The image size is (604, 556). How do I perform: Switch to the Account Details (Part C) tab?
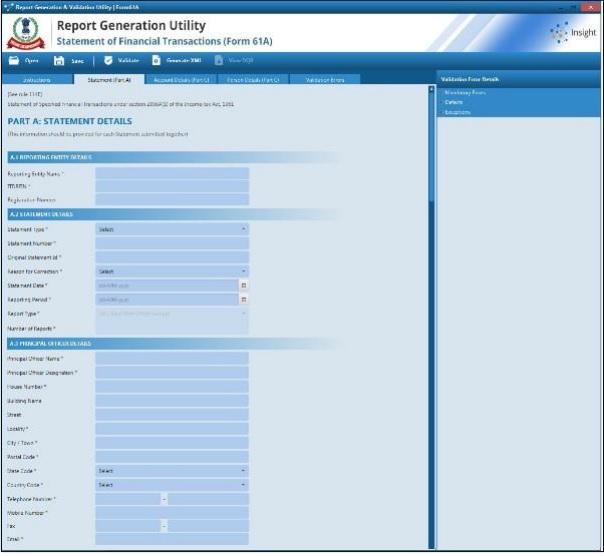[181, 79]
